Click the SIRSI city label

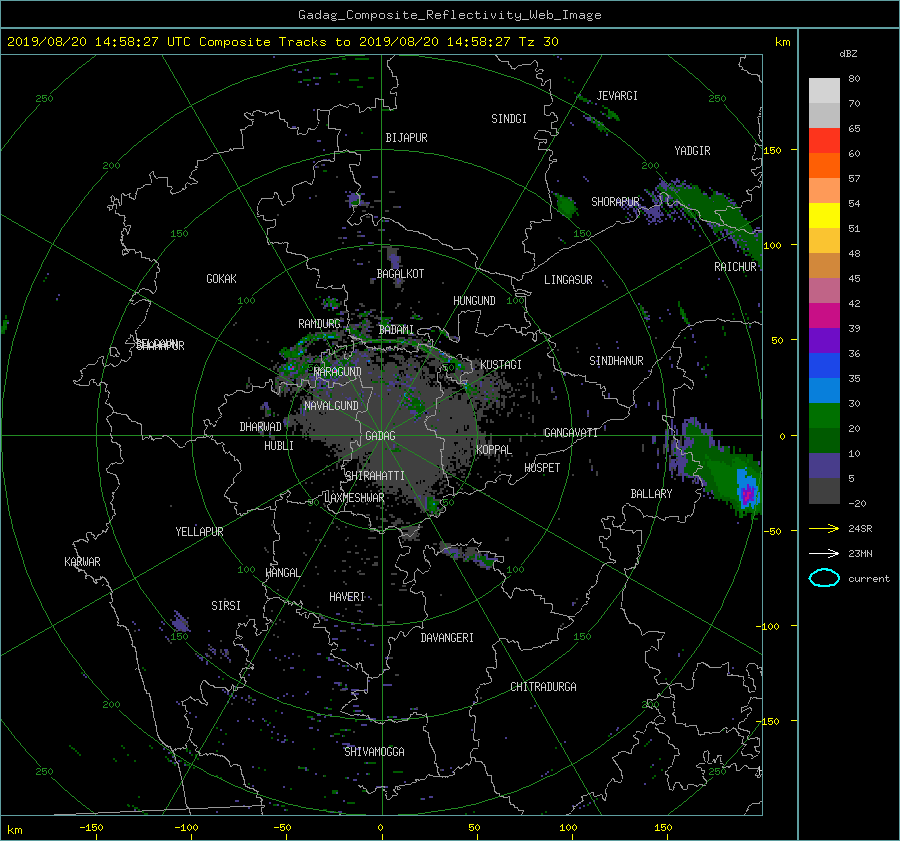pyautogui.click(x=226, y=606)
